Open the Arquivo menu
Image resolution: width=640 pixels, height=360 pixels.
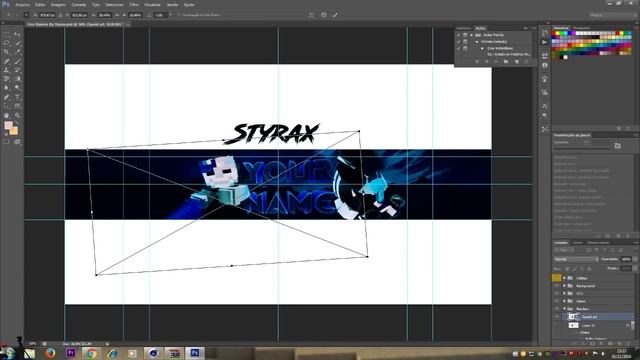pyautogui.click(x=22, y=4)
